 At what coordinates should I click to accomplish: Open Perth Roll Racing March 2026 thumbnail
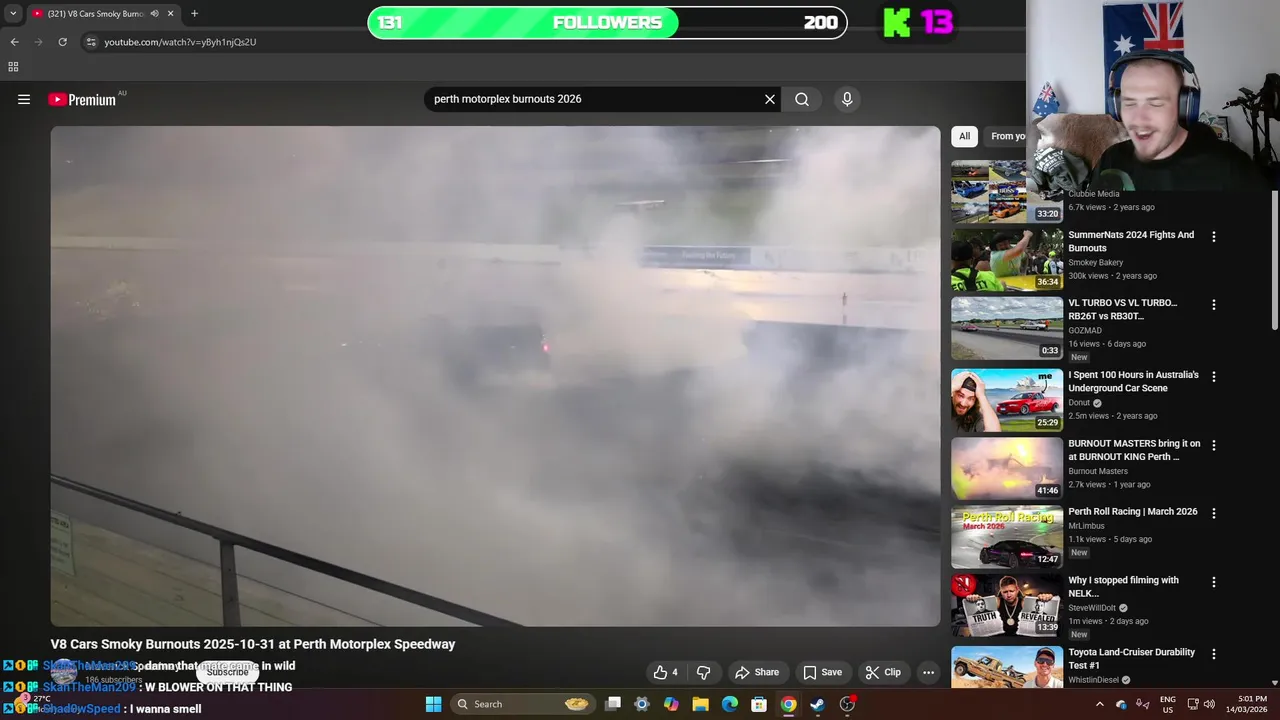(1007, 537)
